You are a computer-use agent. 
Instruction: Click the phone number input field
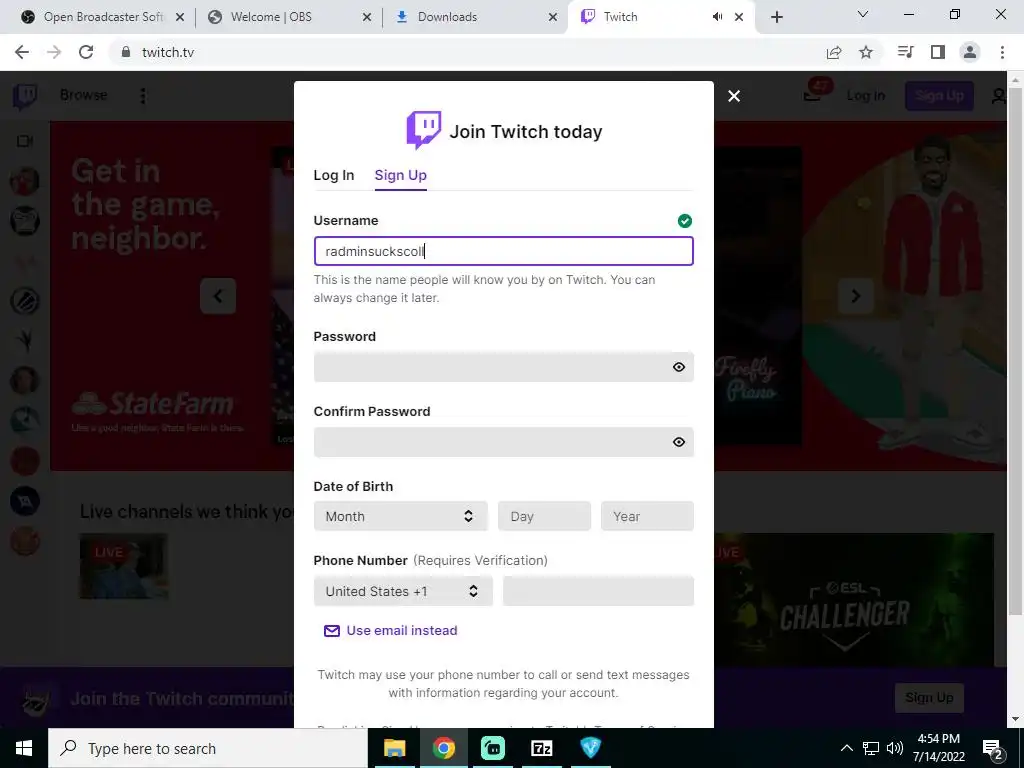click(598, 591)
